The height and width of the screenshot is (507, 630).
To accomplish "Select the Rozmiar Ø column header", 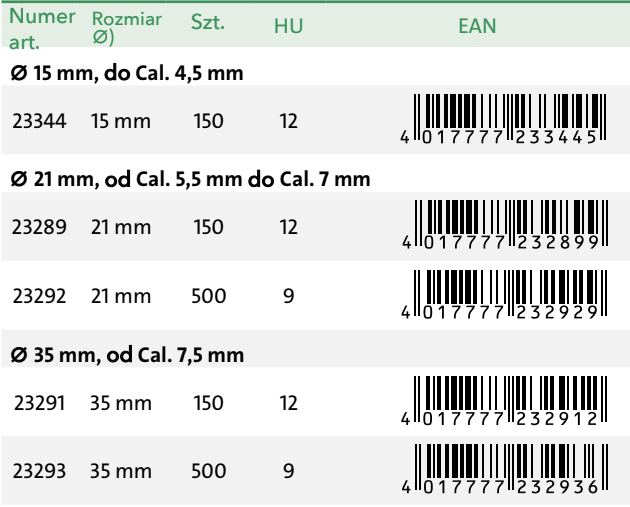I will tap(127, 28).
